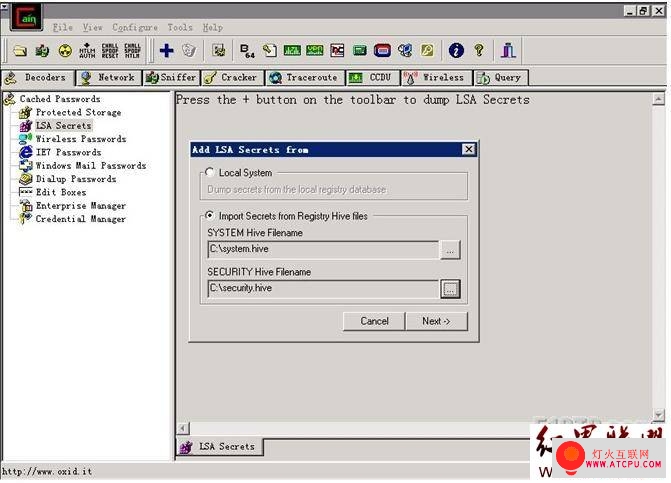671x483 pixels.
Task: Click the vertical scrollbar up arrow
Action: click(x=659, y=99)
